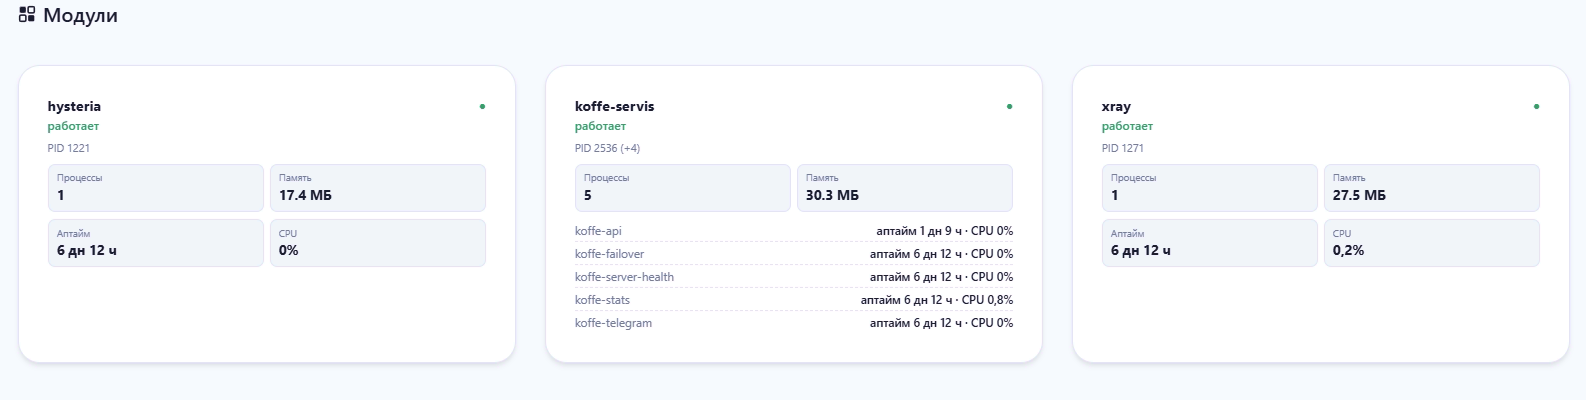Click the green status dot on xray card
Screen dimensions: 1586x400
pos(1536,106)
